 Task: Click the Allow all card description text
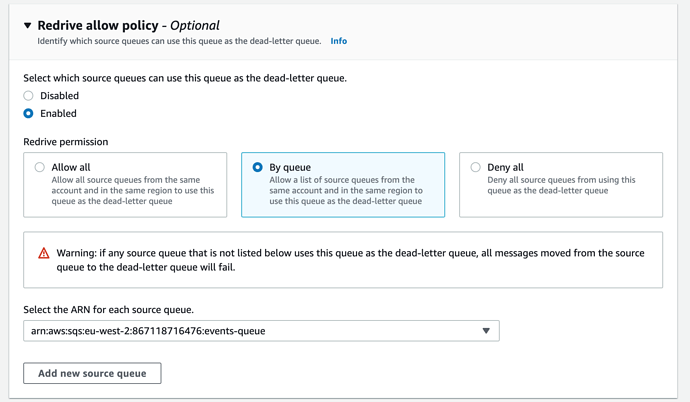pyautogui.click(x=132, y=190)
